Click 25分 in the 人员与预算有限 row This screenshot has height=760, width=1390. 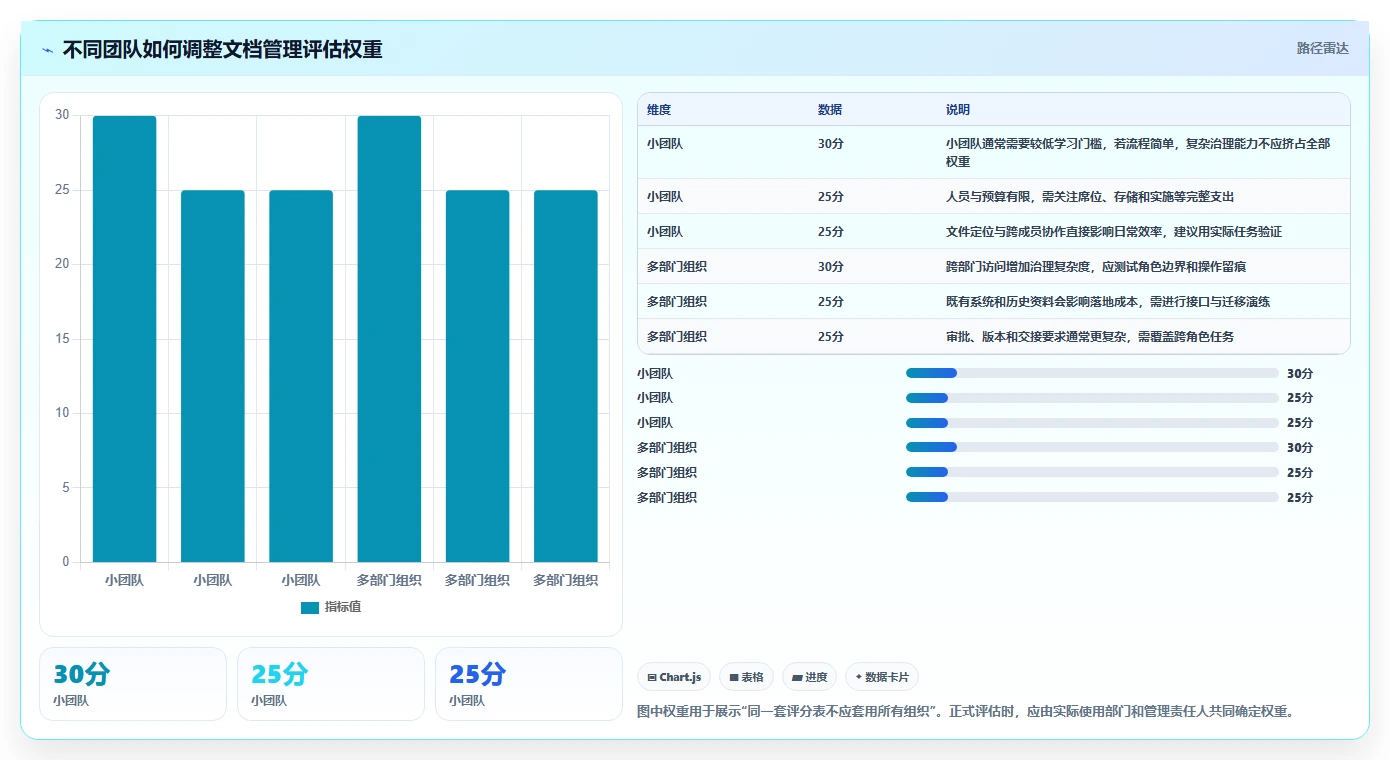(x=831, y=197)
